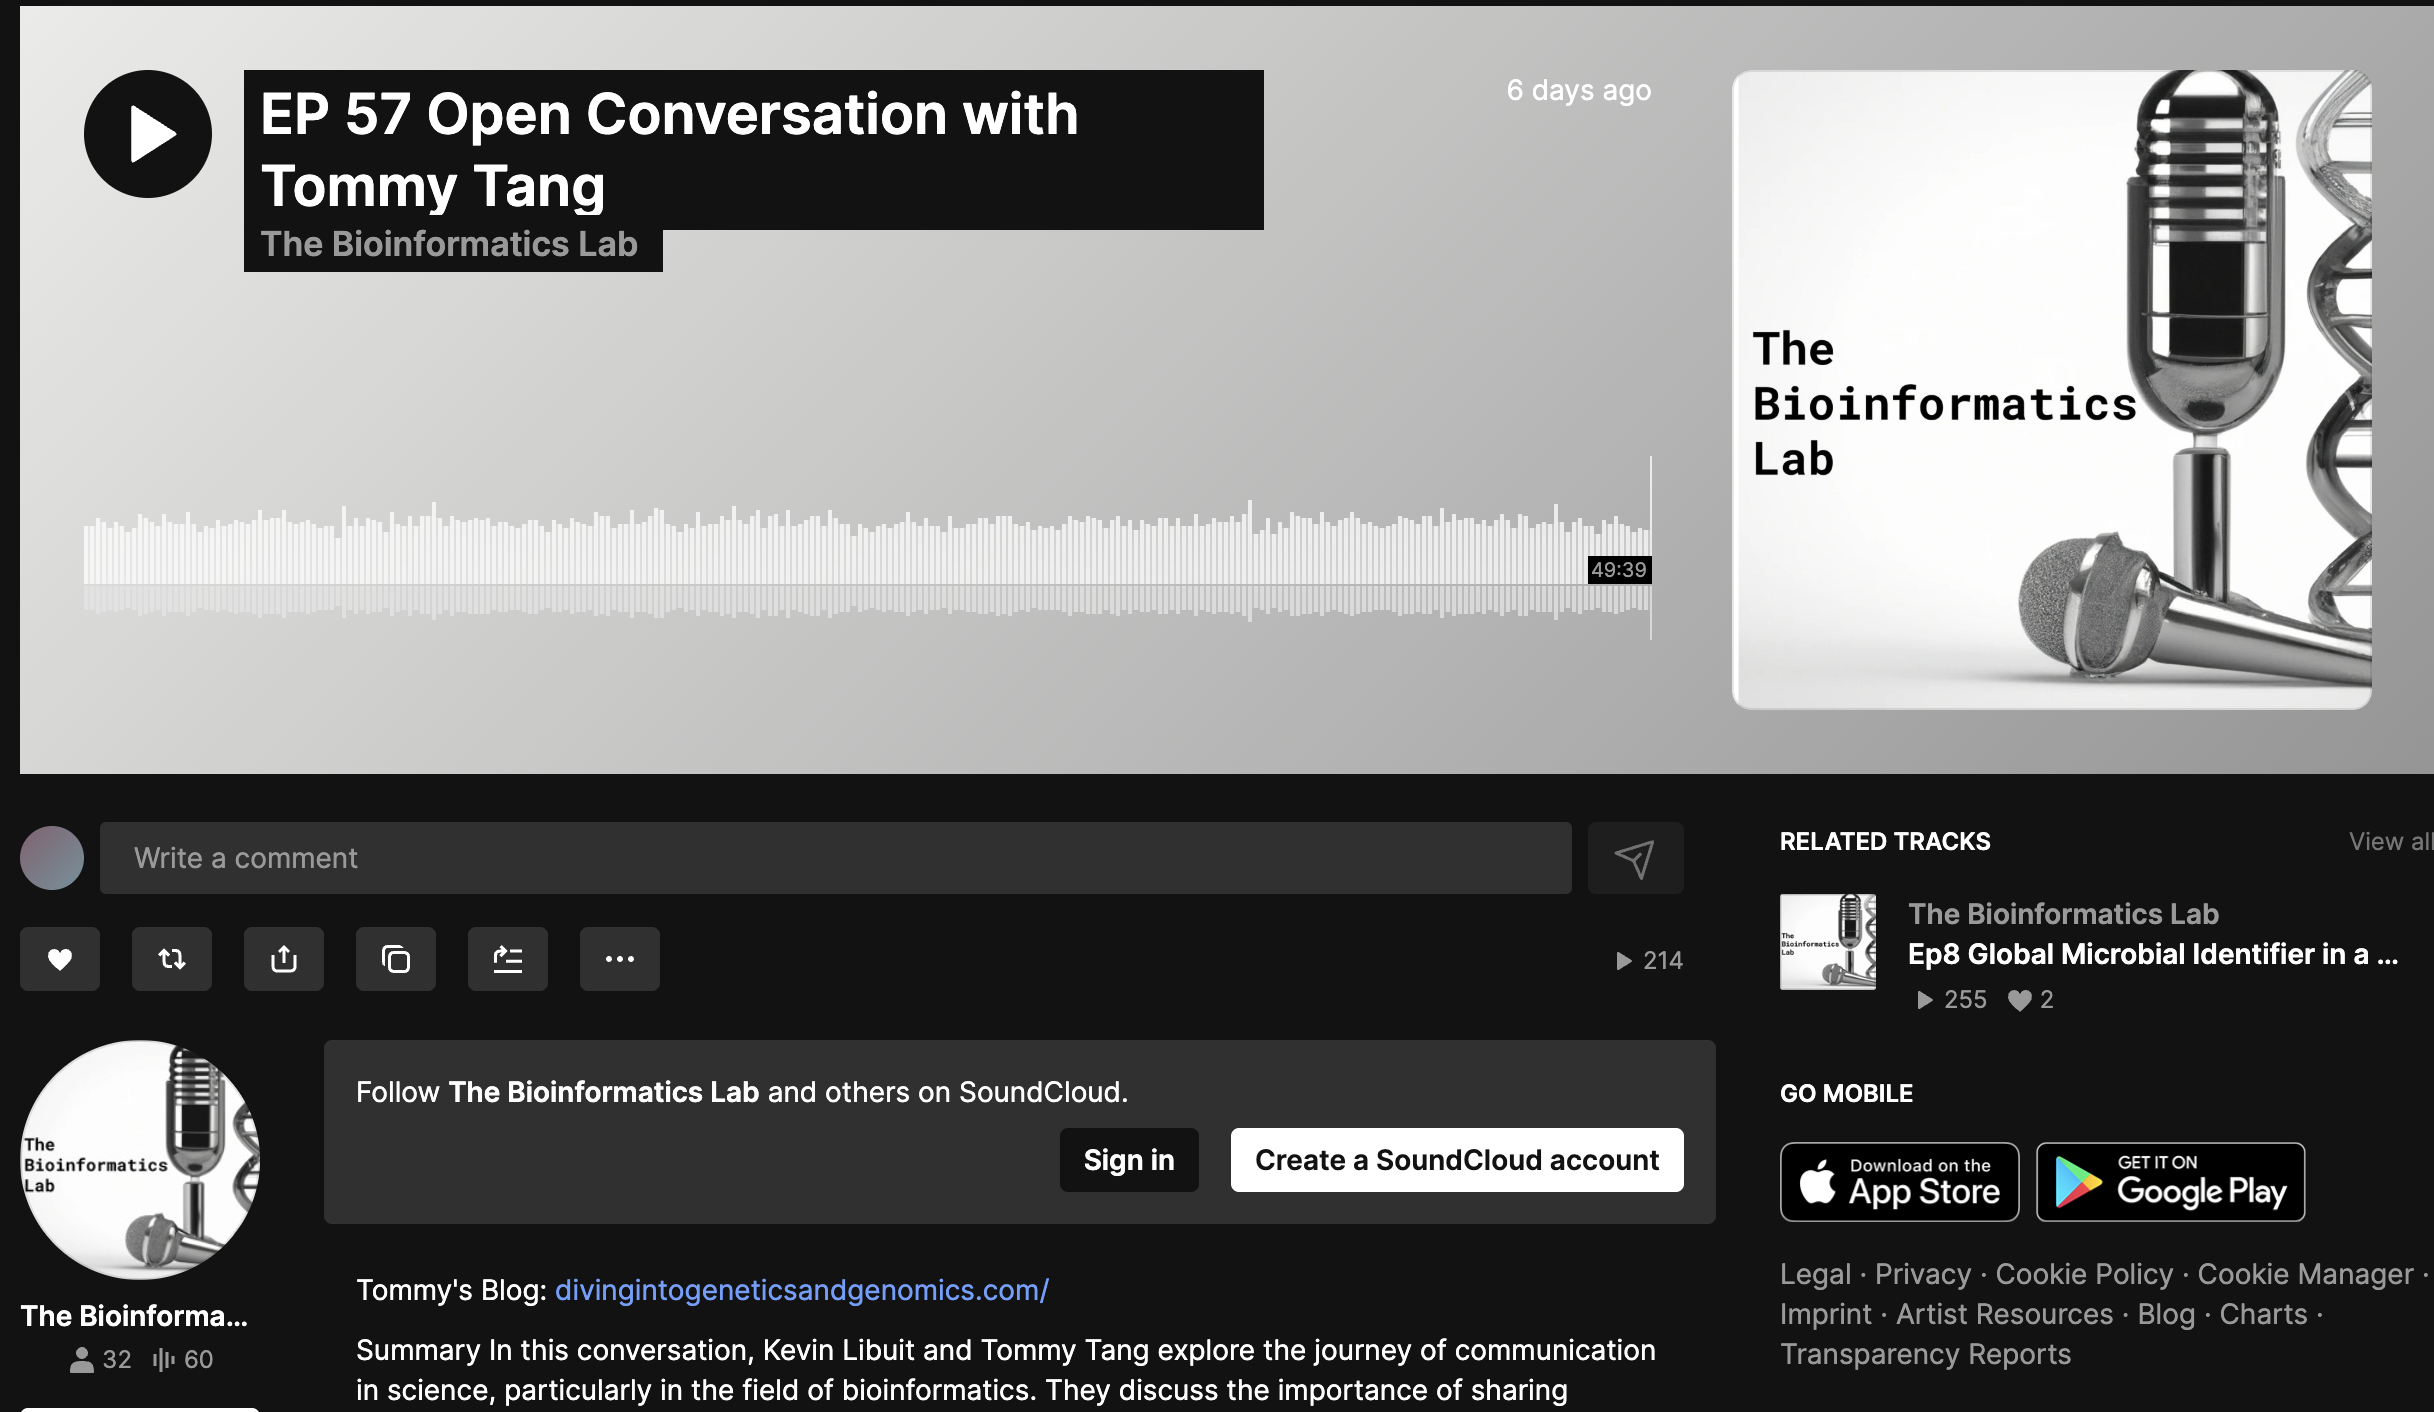The width and height of the screenshot is (2434, 1412).
Task: Open divingintogeneticsandgenomics.com blog link
Action: point(802,1290)
